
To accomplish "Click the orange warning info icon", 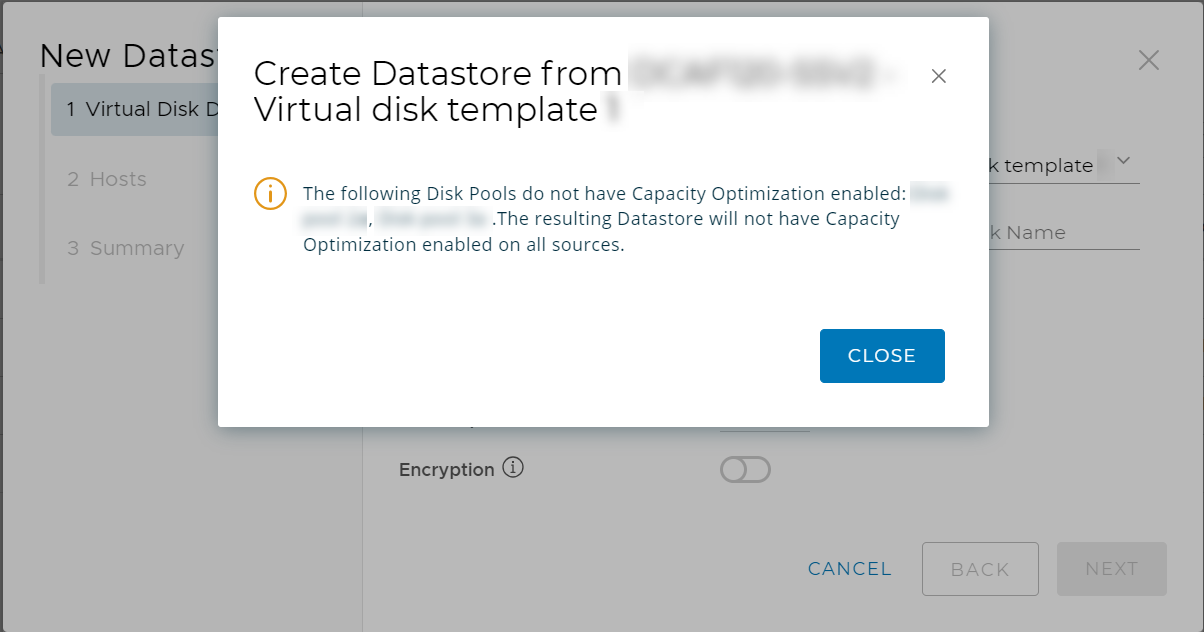I will coord(270,194).
